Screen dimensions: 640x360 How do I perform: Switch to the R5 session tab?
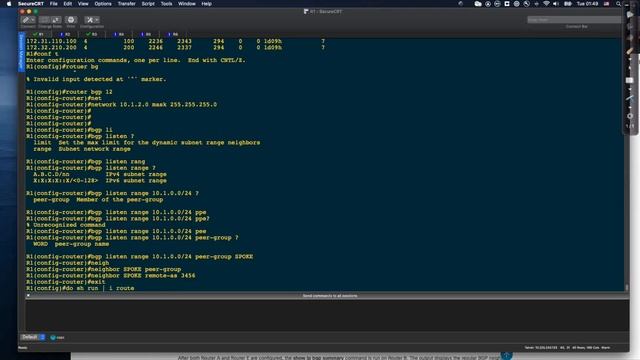[x=146, y=34]
